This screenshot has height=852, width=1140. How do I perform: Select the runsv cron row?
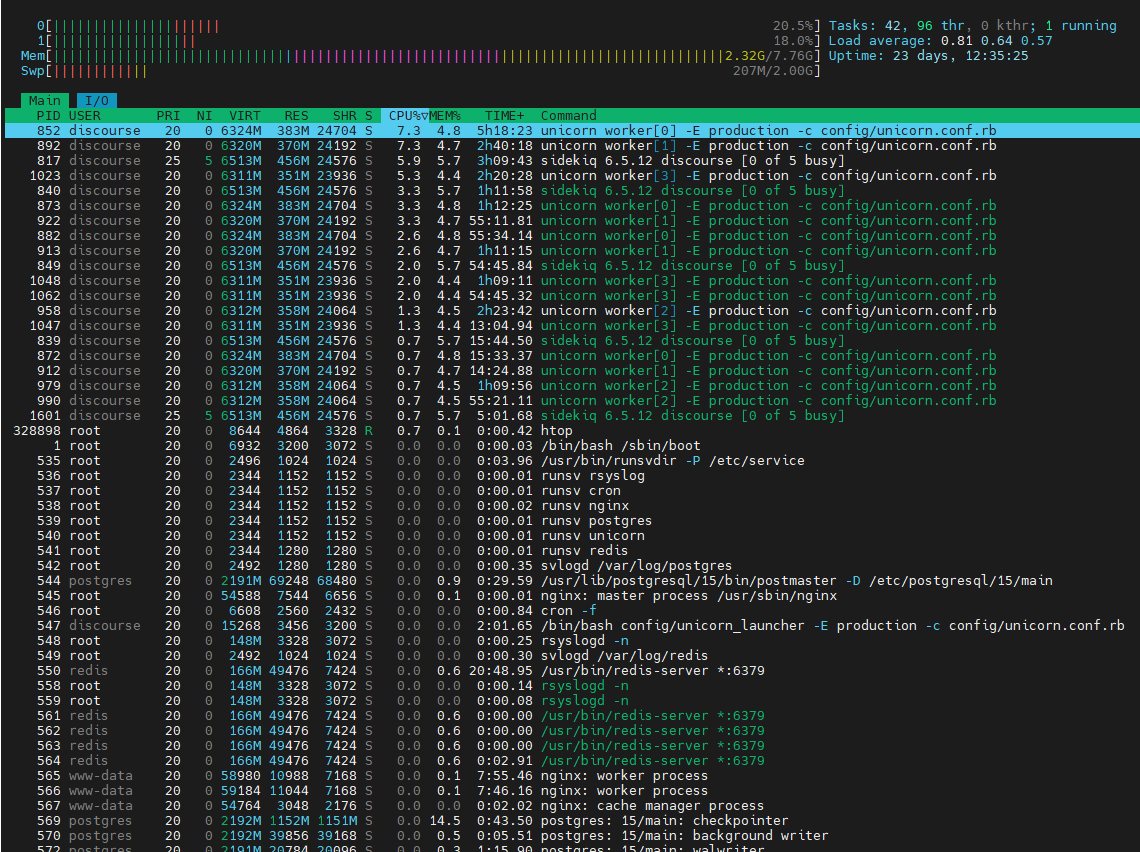coord(570,491)
